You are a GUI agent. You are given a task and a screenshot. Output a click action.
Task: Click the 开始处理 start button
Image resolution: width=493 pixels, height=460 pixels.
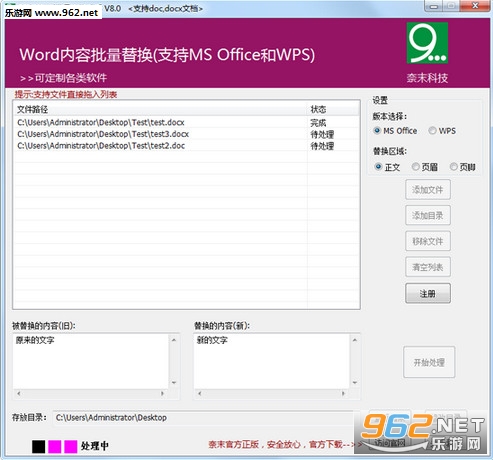pyautogui.click(x=429, y=362)
